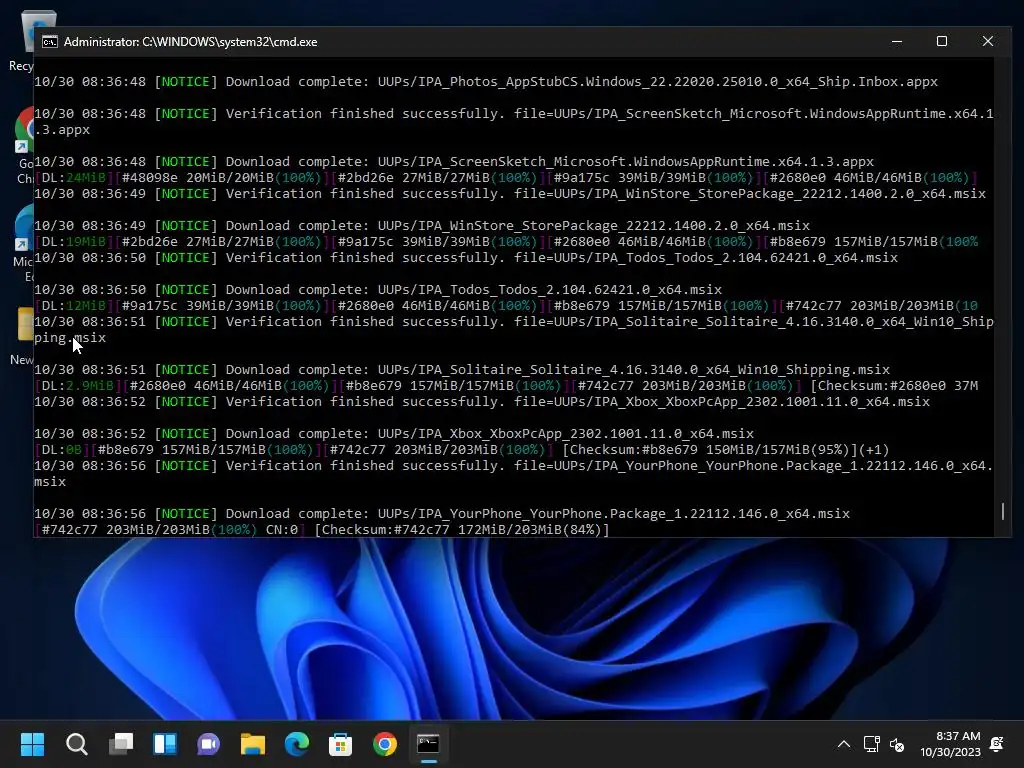
Task: Click the WinStore_StorePackage verification line
Action: 510,193
